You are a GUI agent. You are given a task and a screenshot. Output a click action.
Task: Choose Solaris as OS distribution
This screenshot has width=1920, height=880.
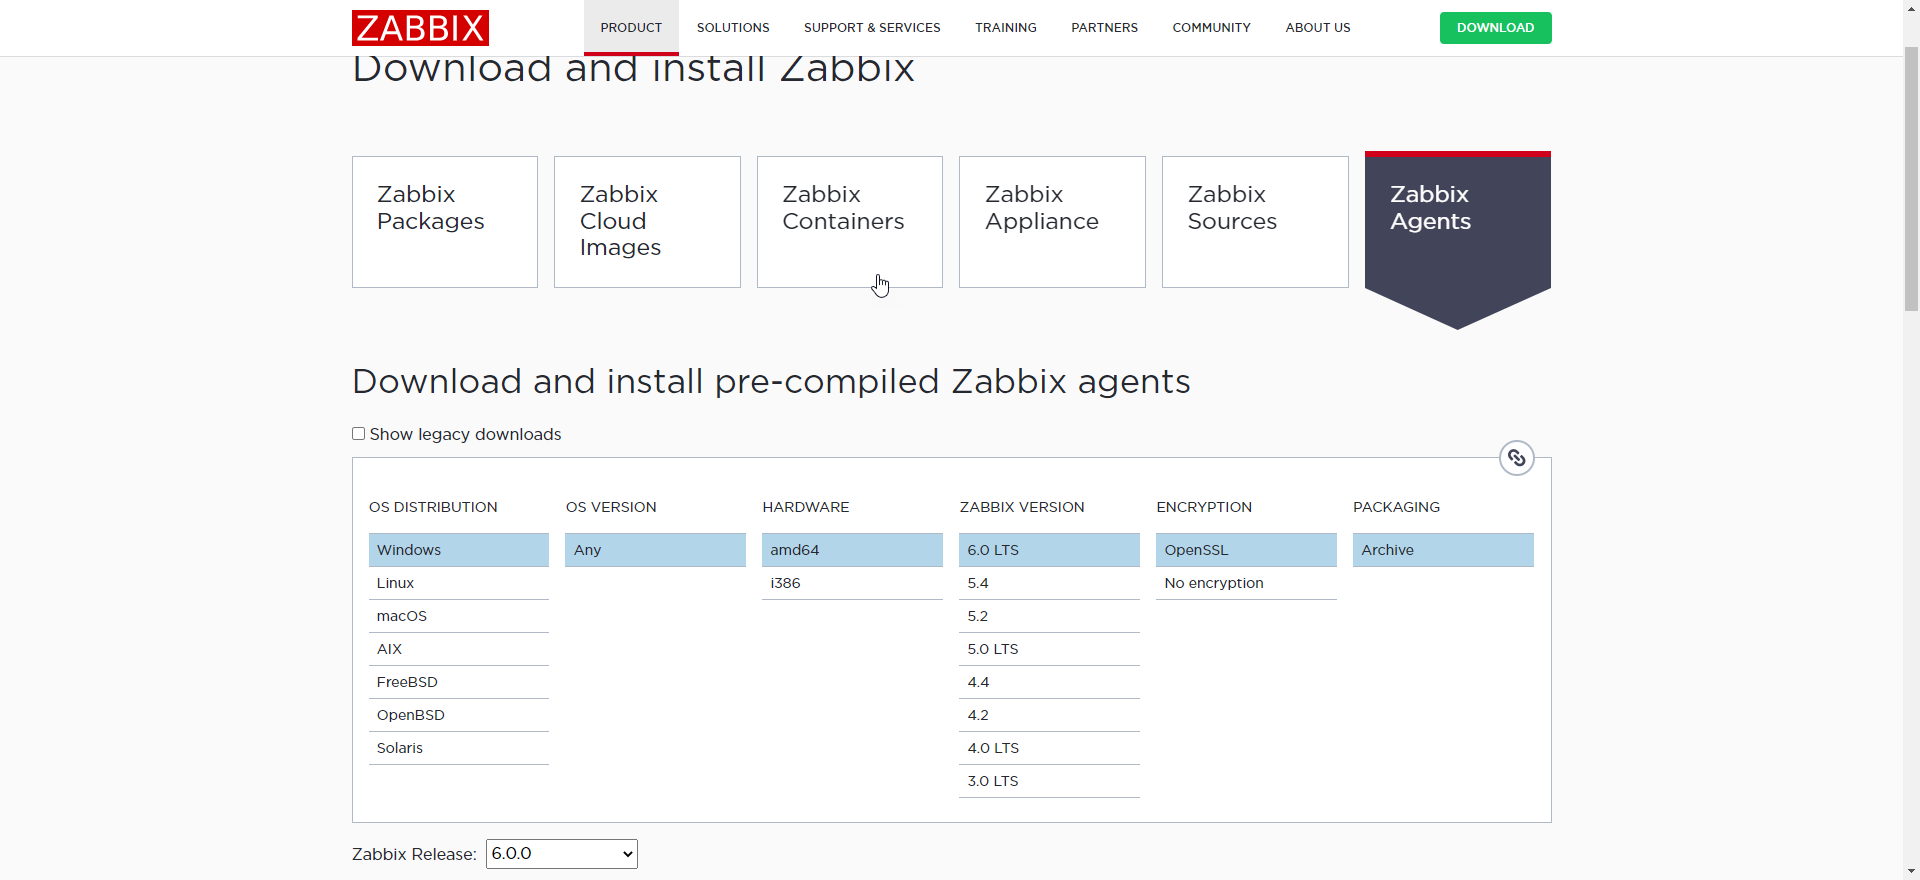pos(459,748)
